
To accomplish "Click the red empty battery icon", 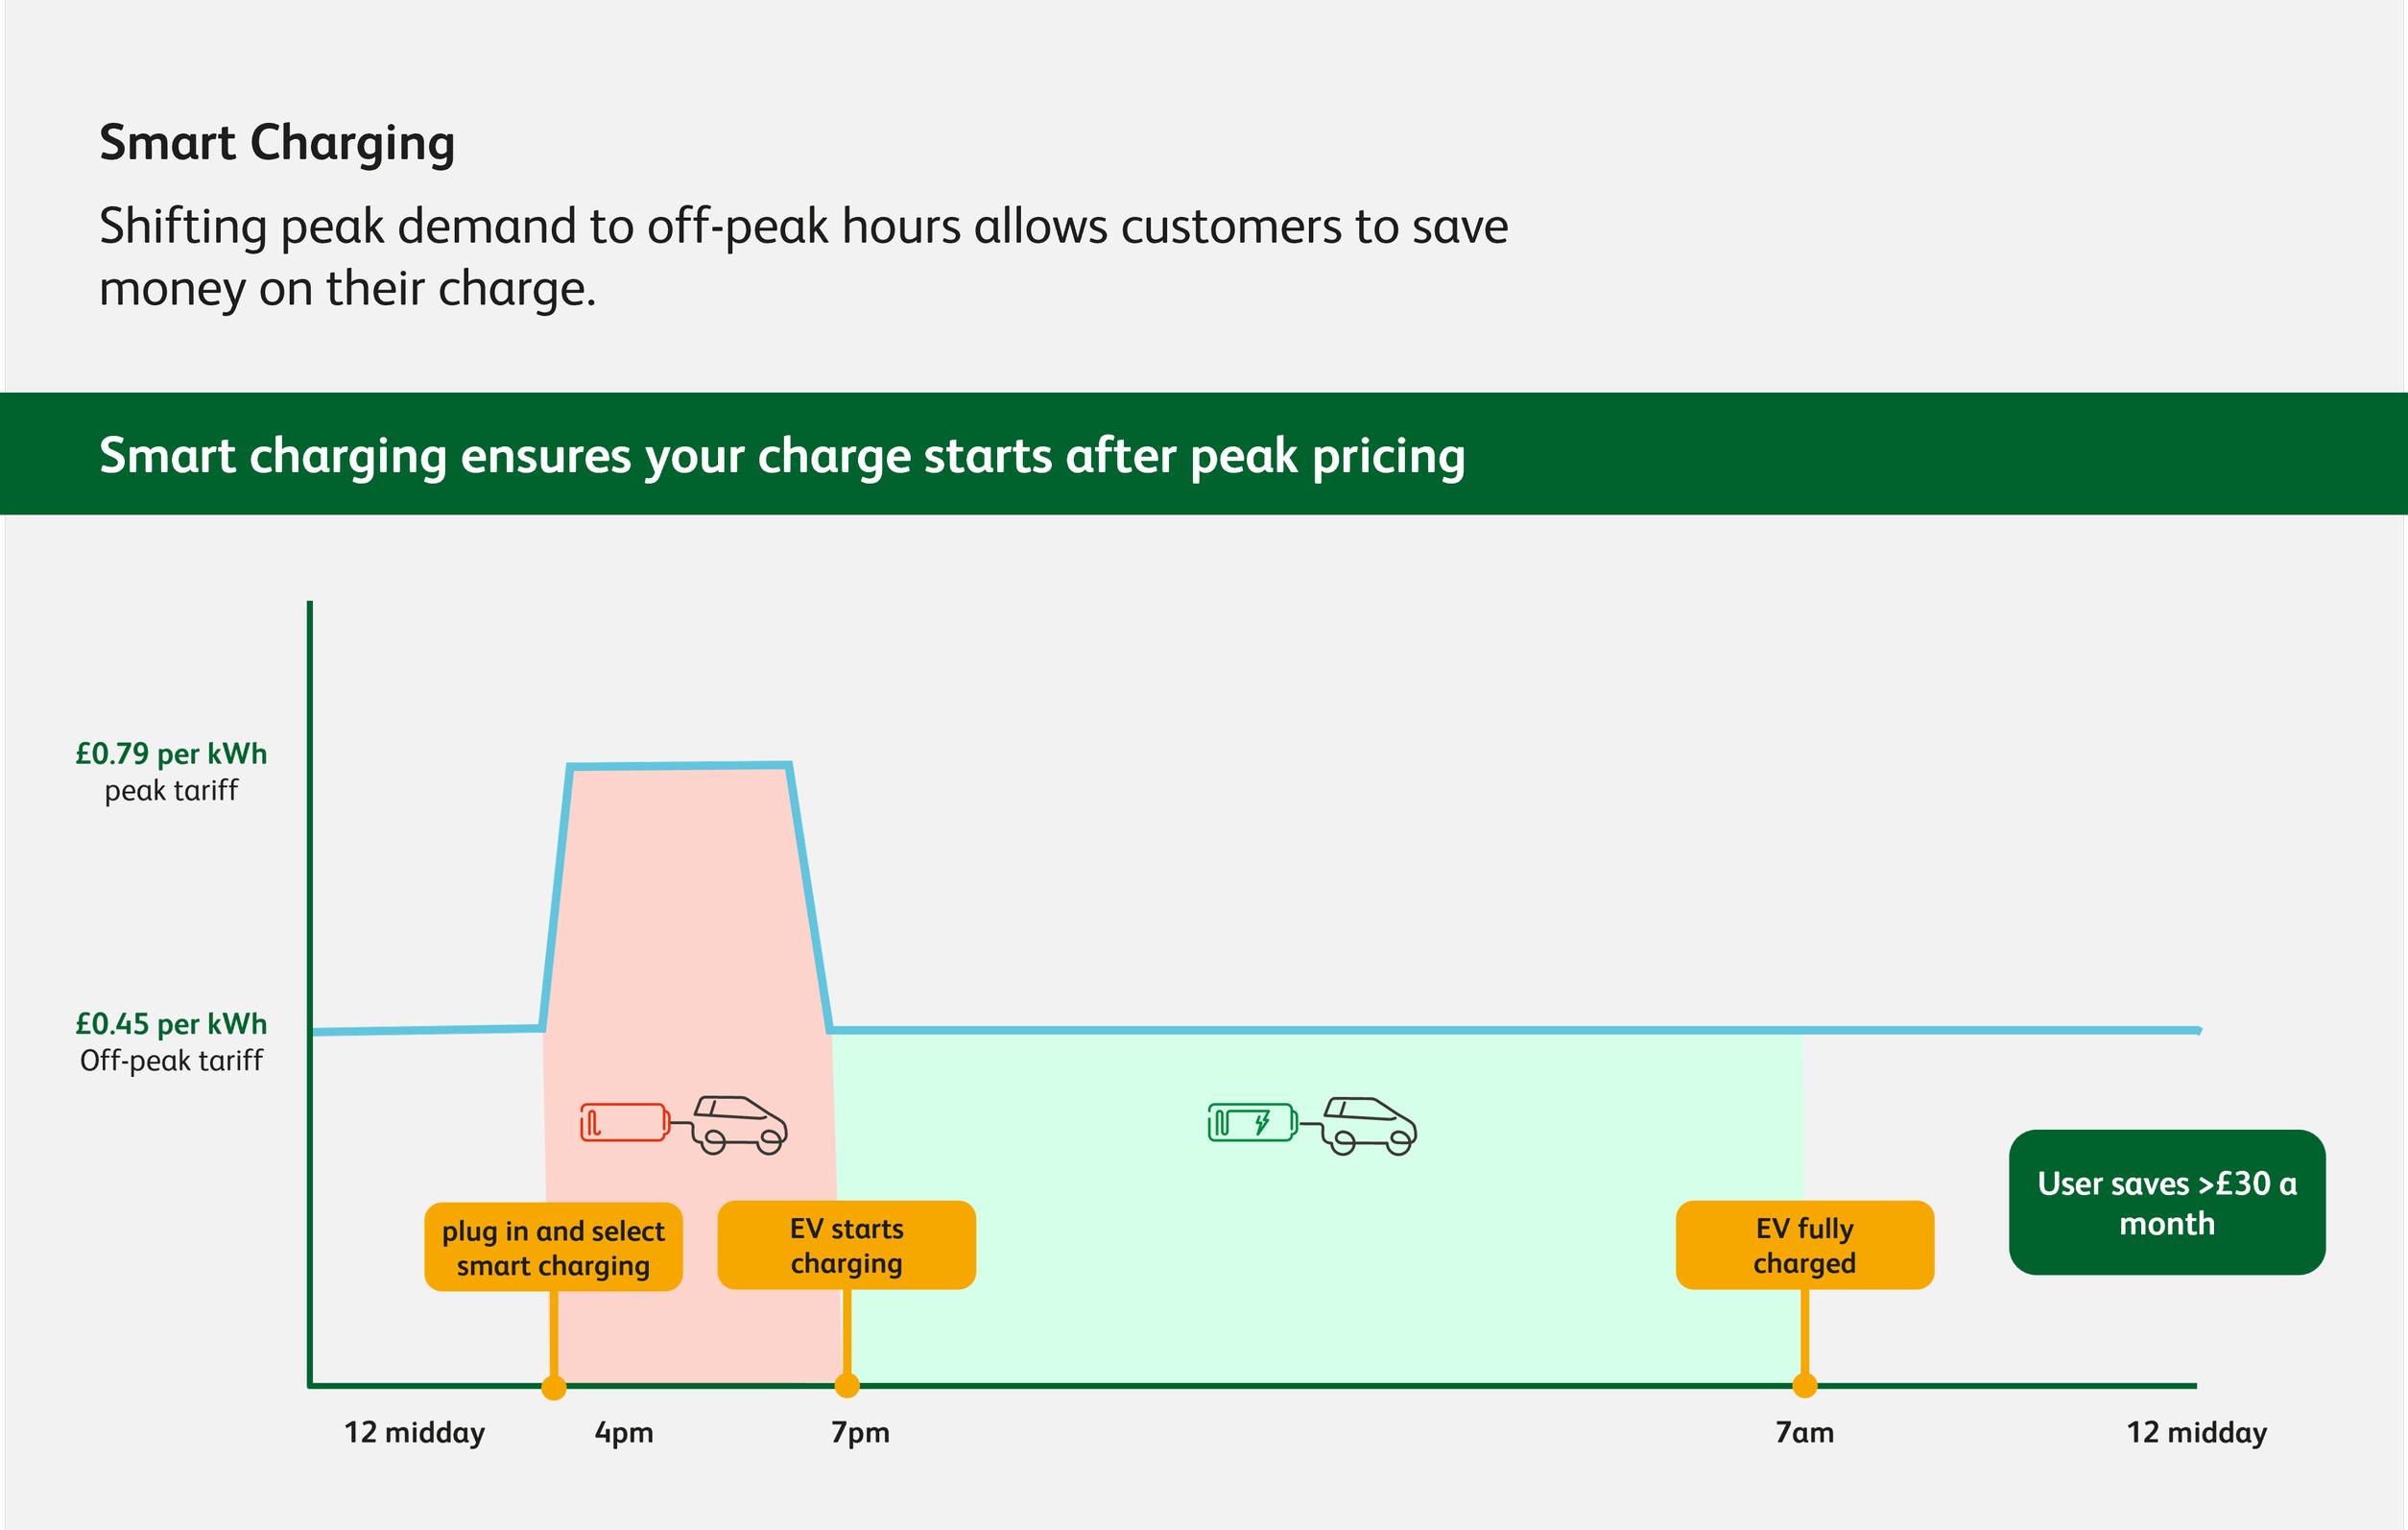I will (x=625, y=1122).
